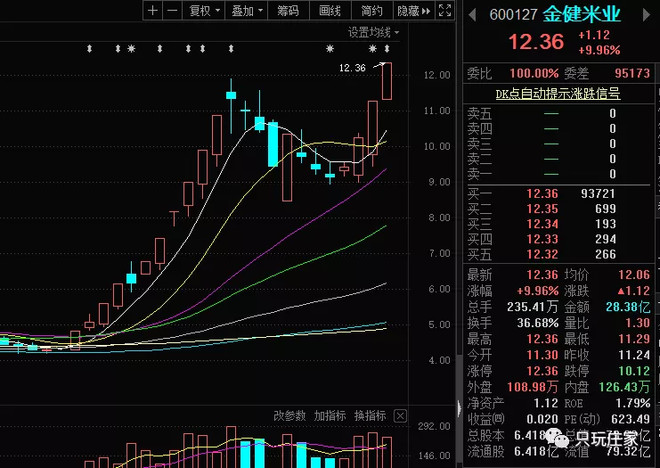Click 买五 price 12.32
The height and width of the screenshot is (468, 660).
pyautogui.click(x=542, y=254)
